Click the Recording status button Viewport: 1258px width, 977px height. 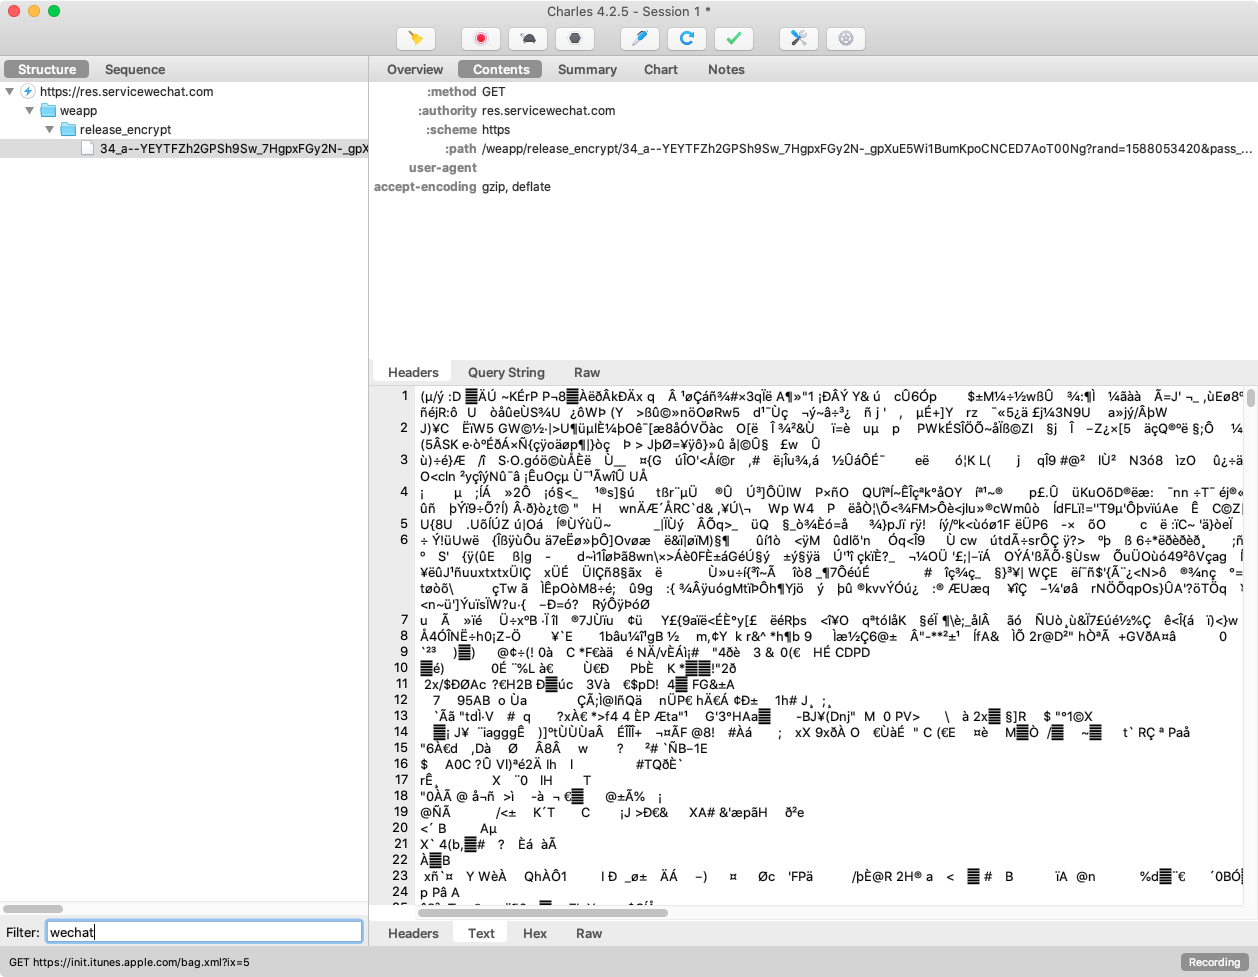pos(1214,962)
